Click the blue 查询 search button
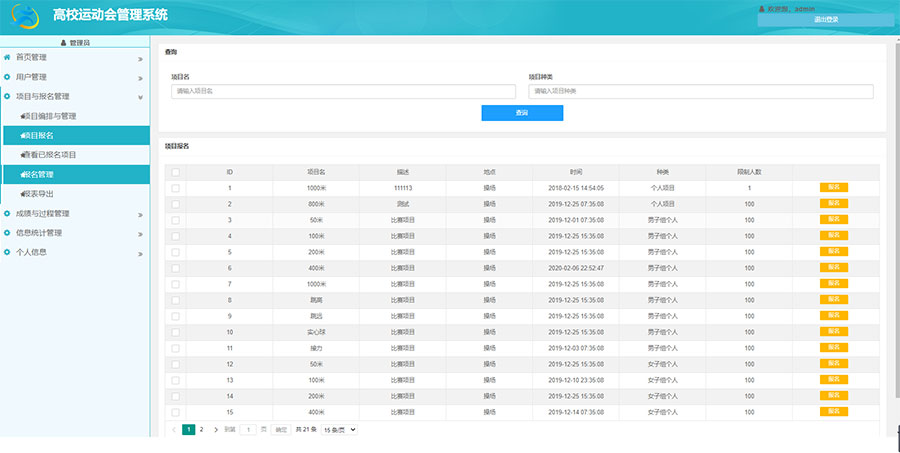Viewport: 900px width, 453px height. (x=522, y=113)
